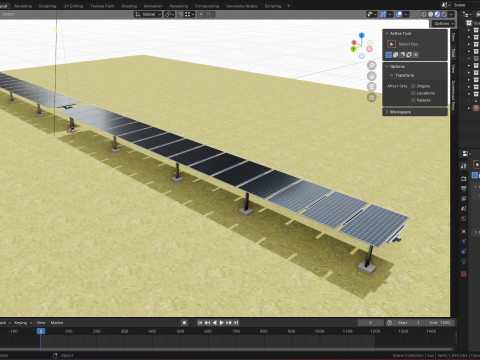Open the Keying menu in timeline
The height and width of the screenshot is (360, 480).
(23, 323)
